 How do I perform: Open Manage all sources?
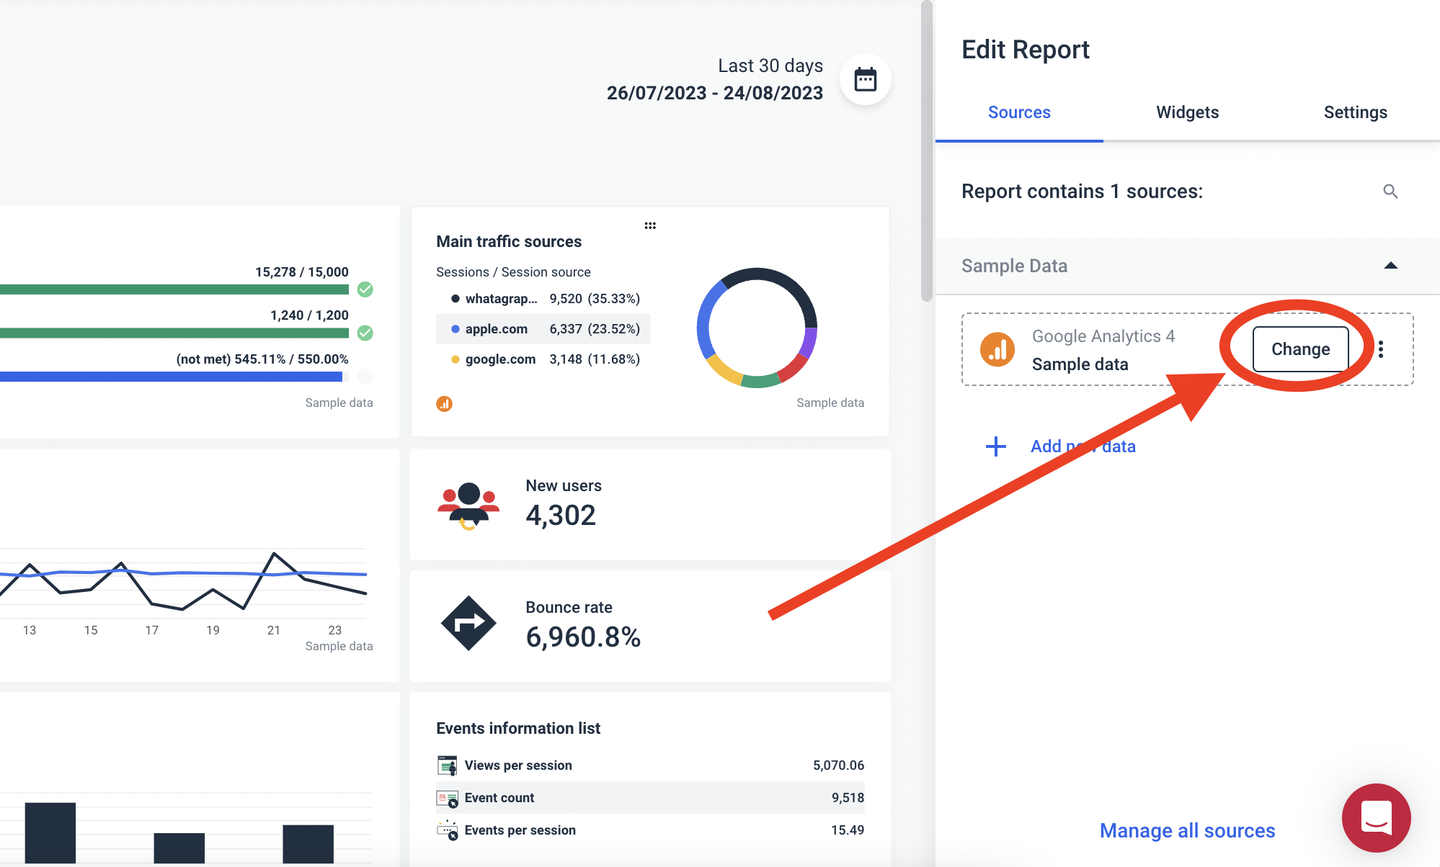1187,830
